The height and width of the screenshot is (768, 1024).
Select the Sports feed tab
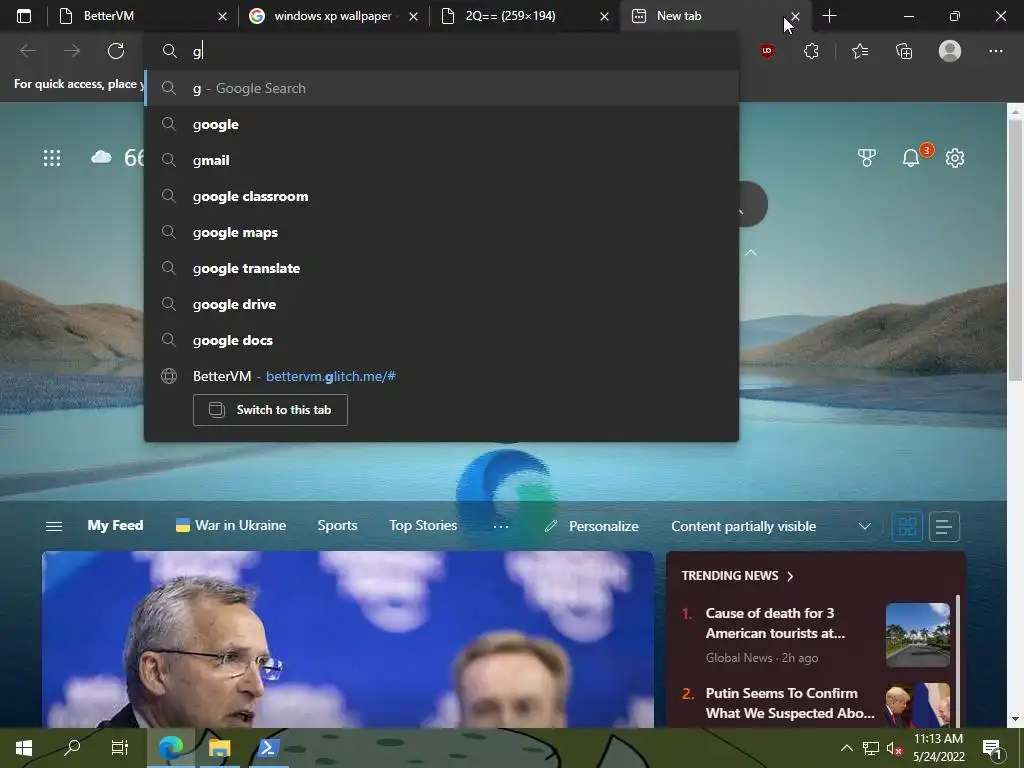(x=337, y=526)
